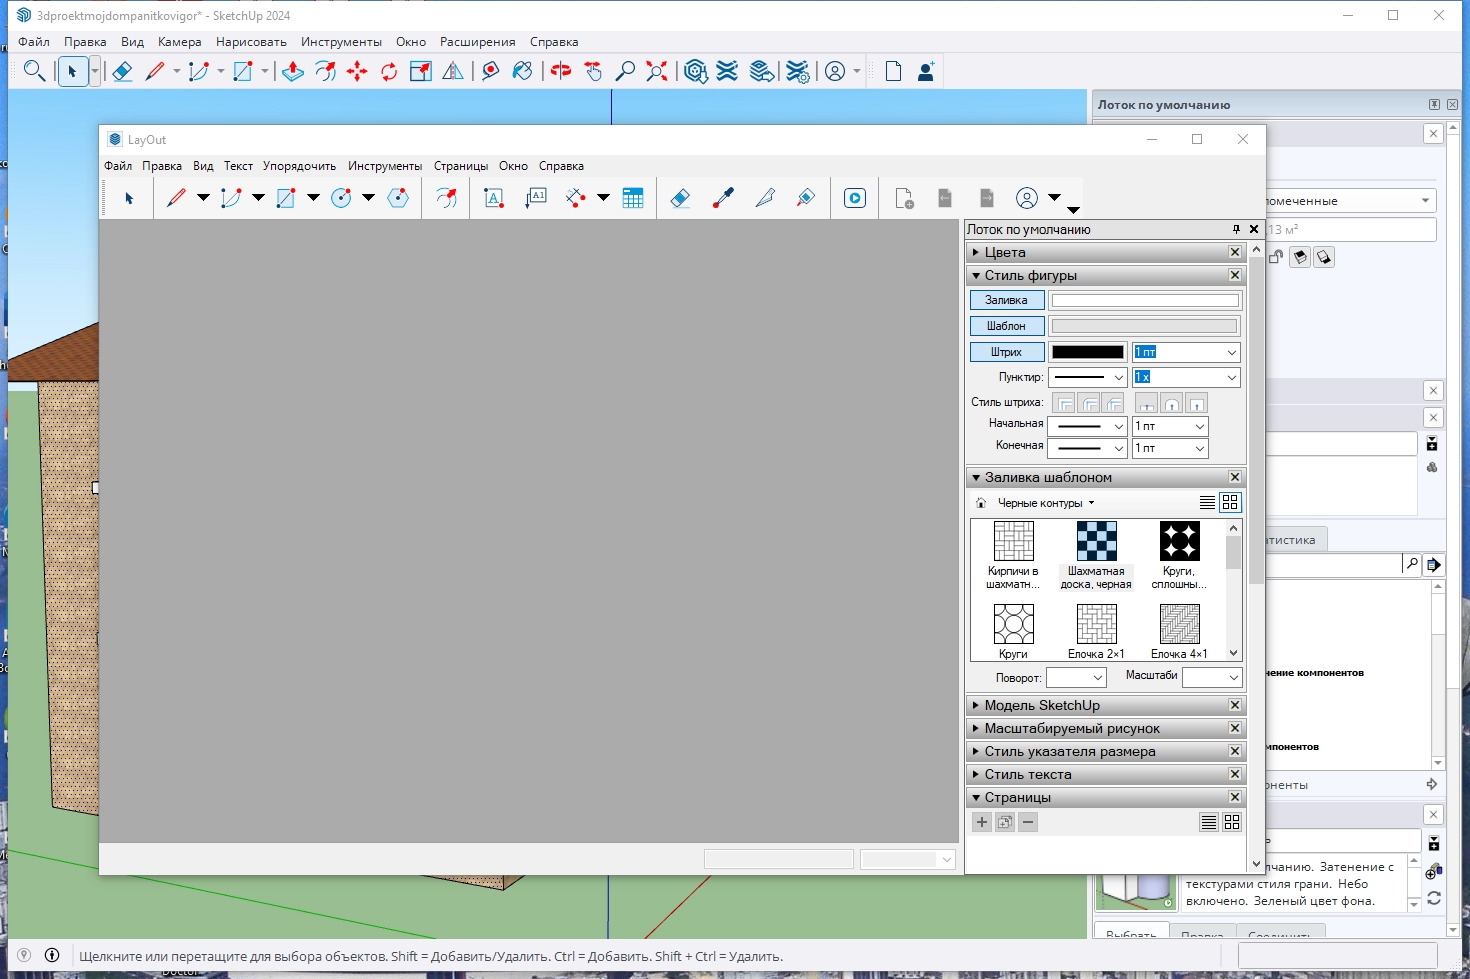Viewport: 1470px width, 979px height.
Task: Click the plus icon in Pages panel
Action: pos(982,822)
